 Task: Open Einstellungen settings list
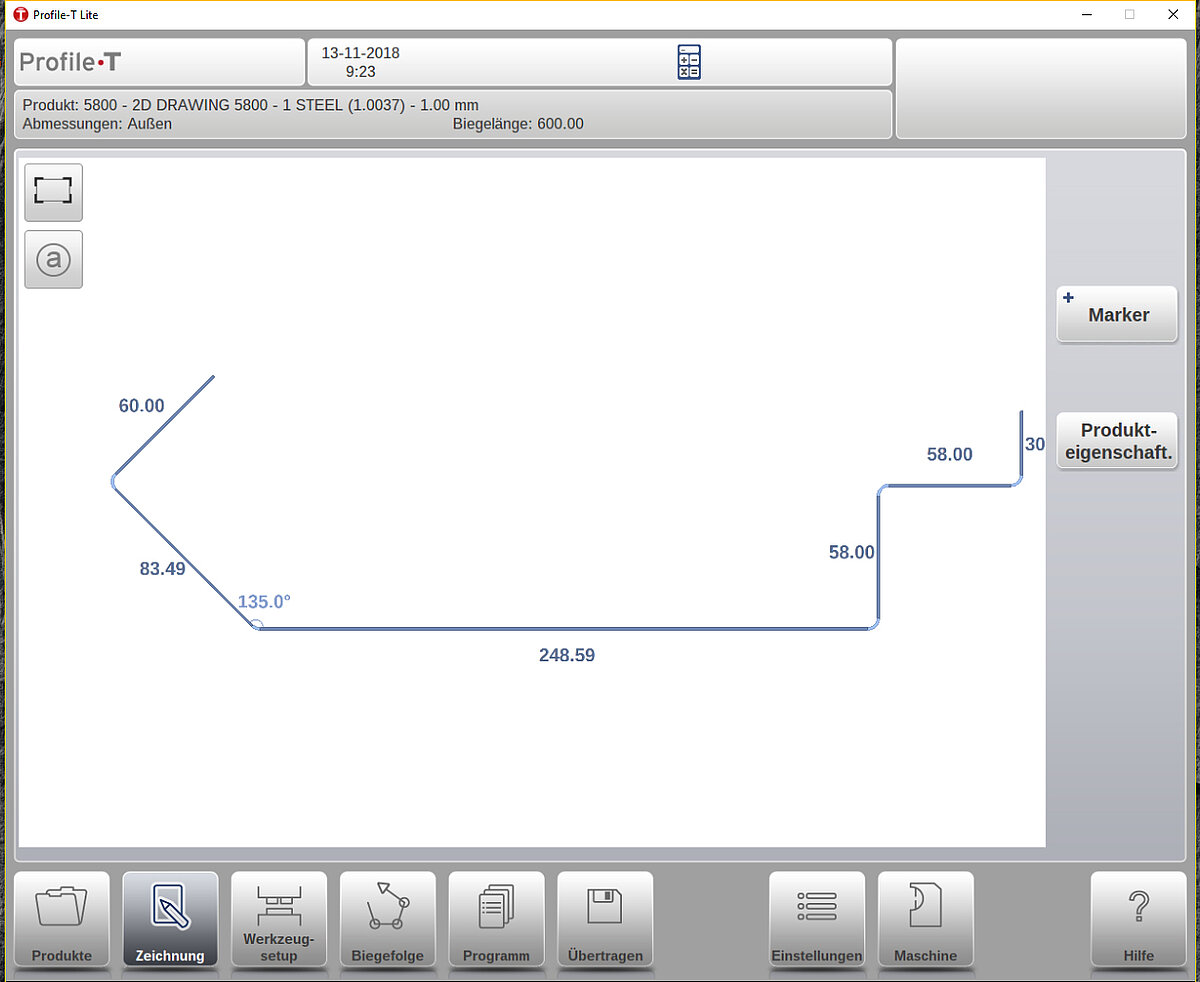816,920
